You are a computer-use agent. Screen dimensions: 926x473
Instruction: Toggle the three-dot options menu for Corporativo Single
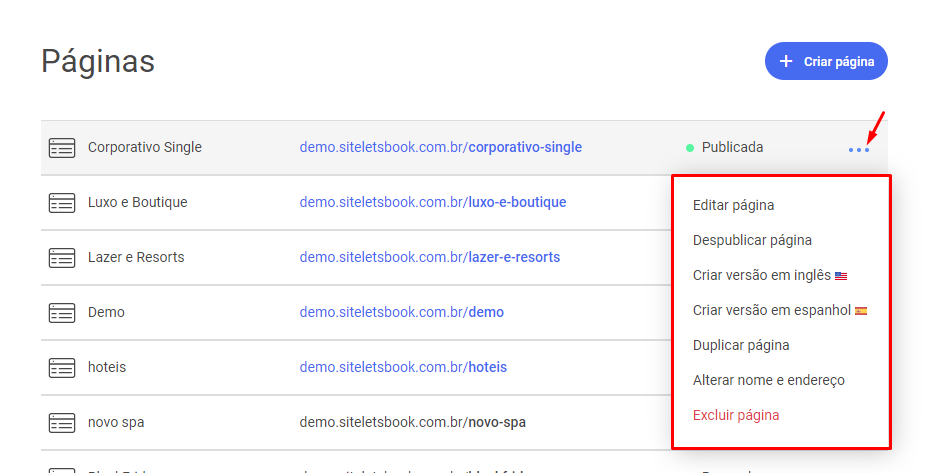pyautogui.click(x=858, y=150)
